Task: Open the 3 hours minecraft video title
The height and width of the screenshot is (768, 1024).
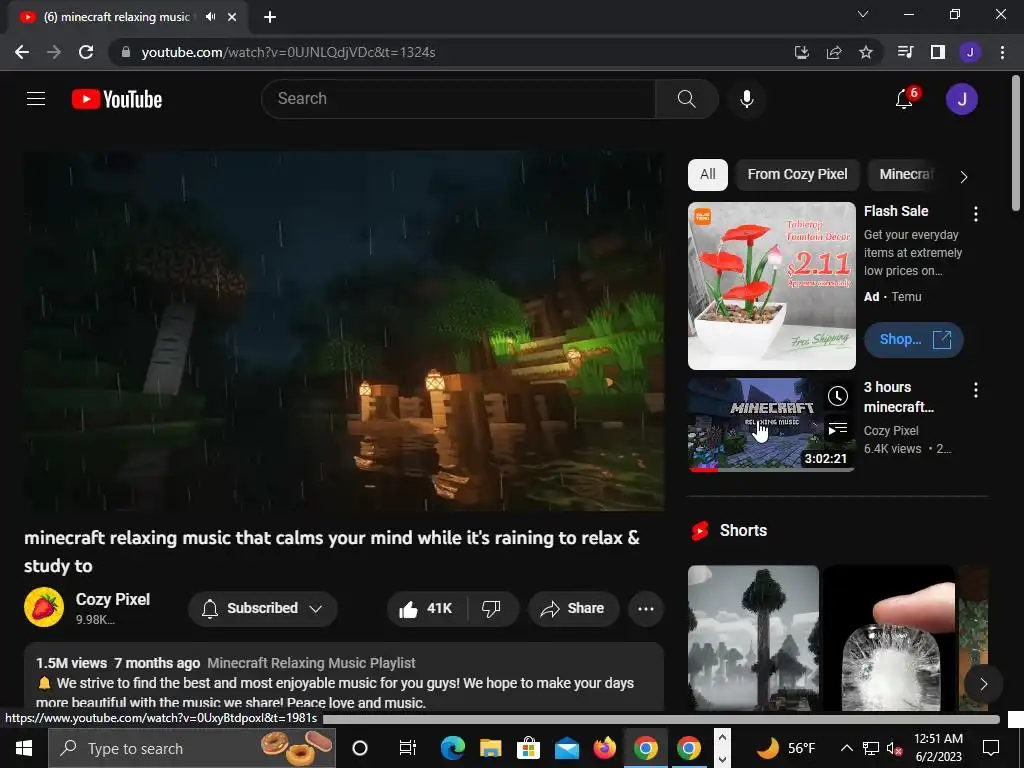Action: 899,397
